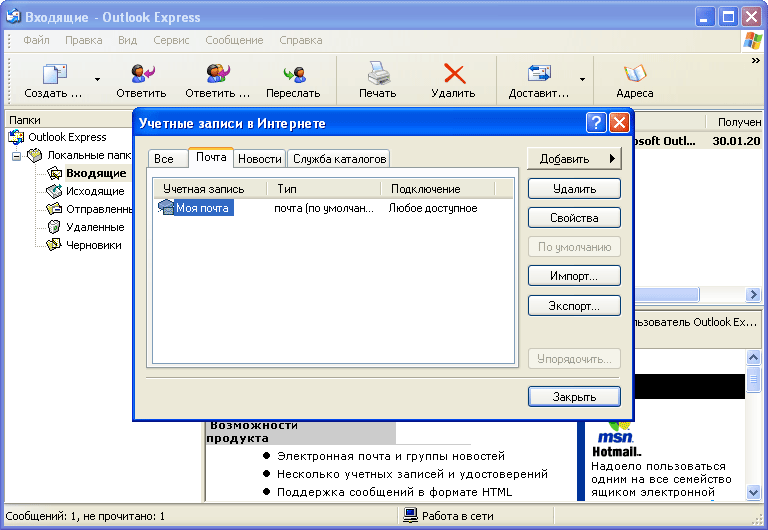This screenshot has height=530, width=768.
Task: Click the Windows flag logo icon
Action: (752, 41)
